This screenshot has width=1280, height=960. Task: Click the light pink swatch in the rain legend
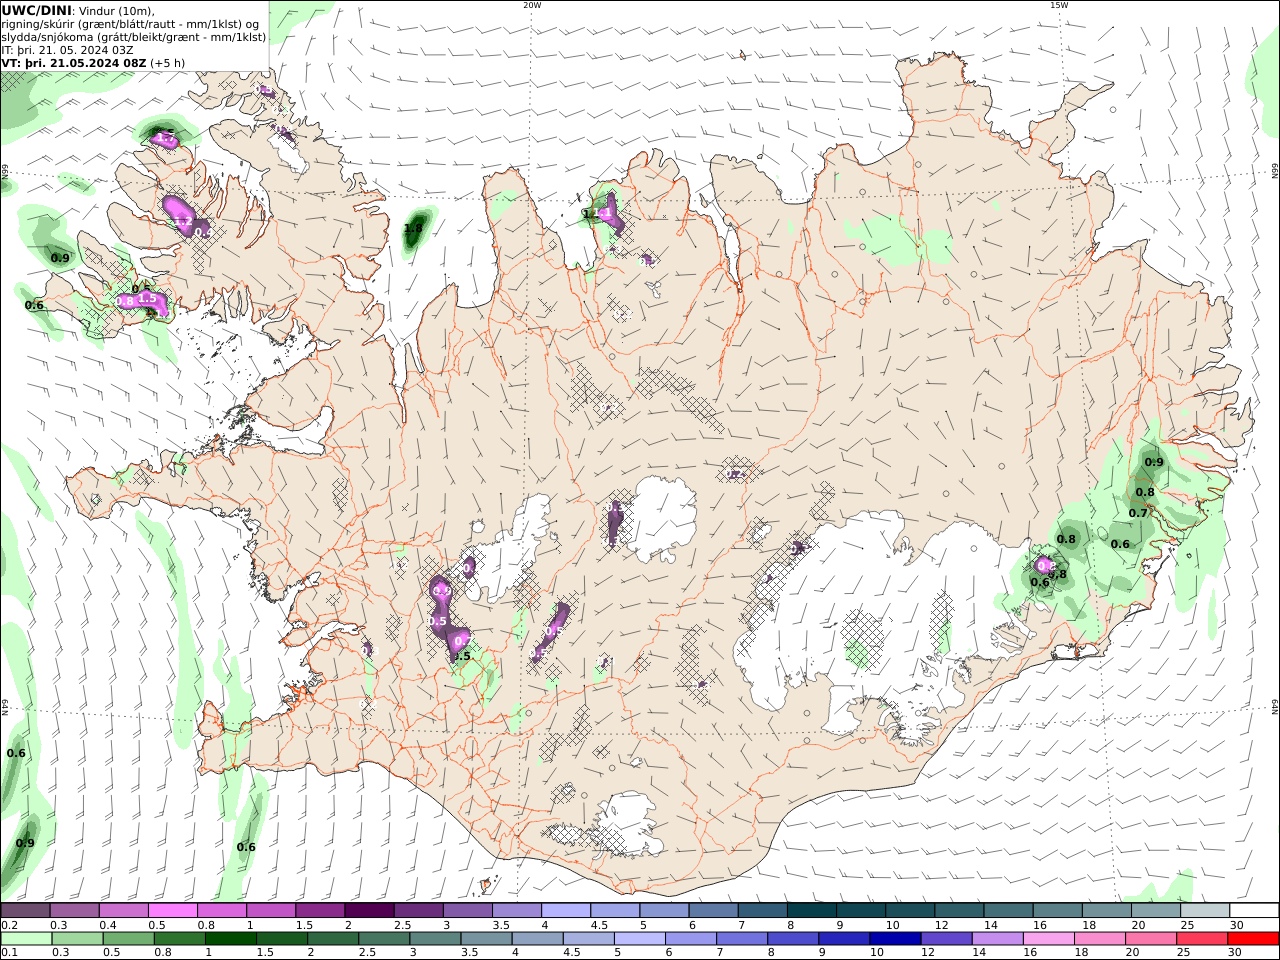click(x=1048, y=939)
